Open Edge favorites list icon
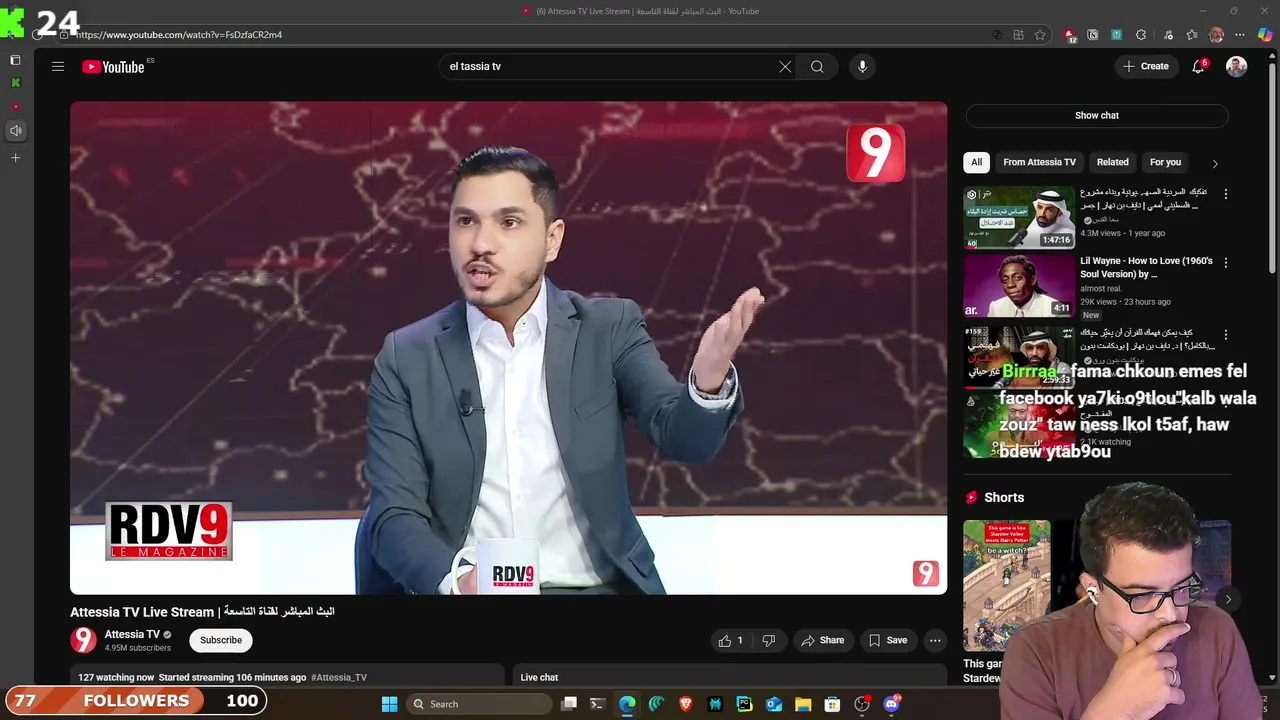This screenshot has height=720, width=1280. pos(1191,35)
